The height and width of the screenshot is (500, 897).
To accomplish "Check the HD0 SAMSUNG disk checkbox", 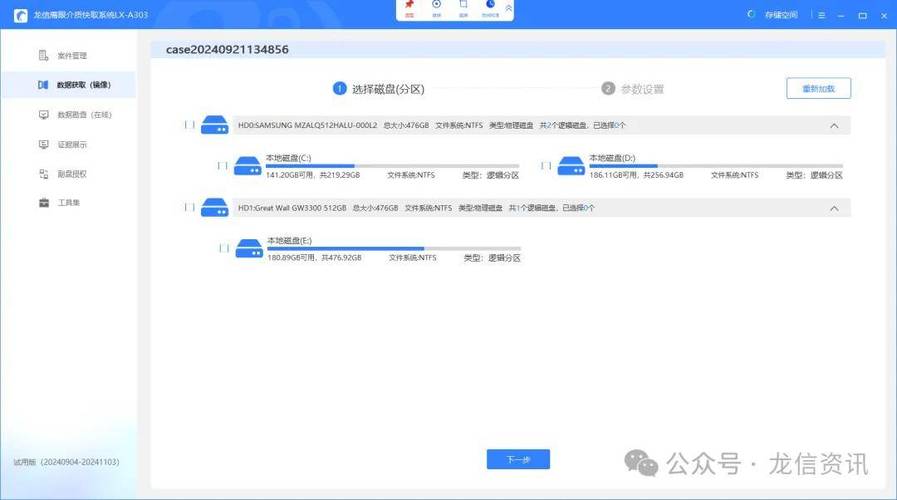I will click(x=189, y=125).
